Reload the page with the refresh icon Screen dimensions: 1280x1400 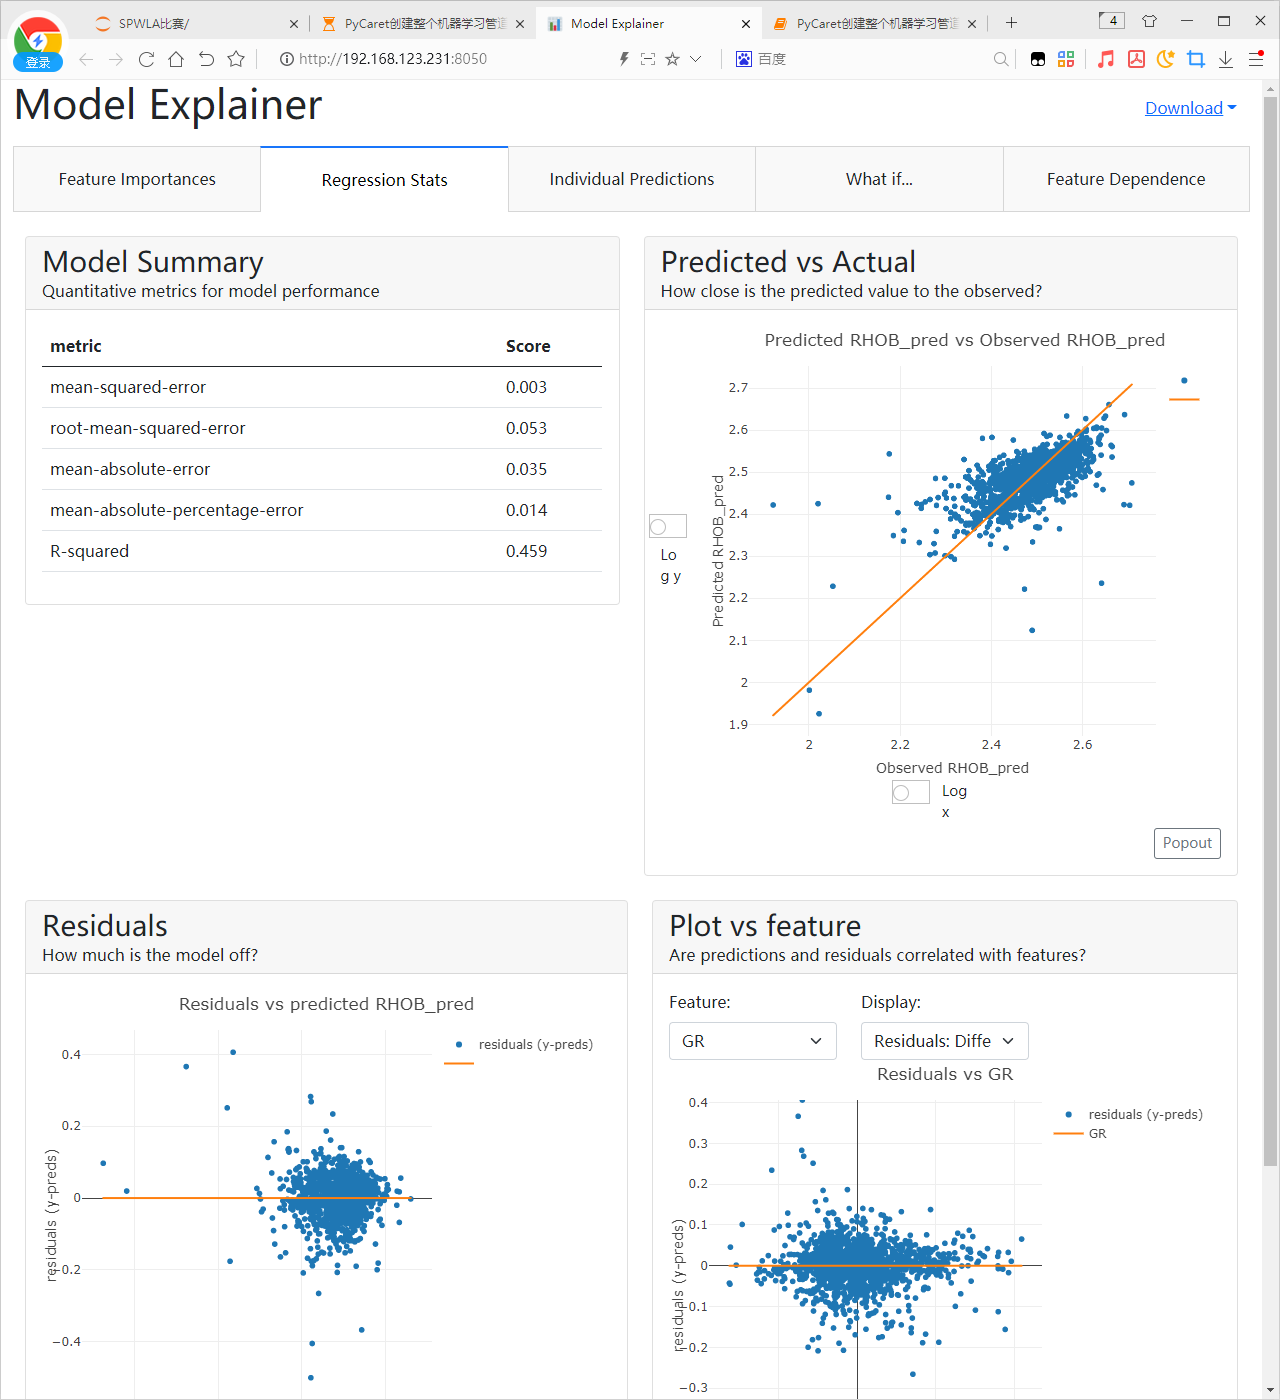click(146, 60)
